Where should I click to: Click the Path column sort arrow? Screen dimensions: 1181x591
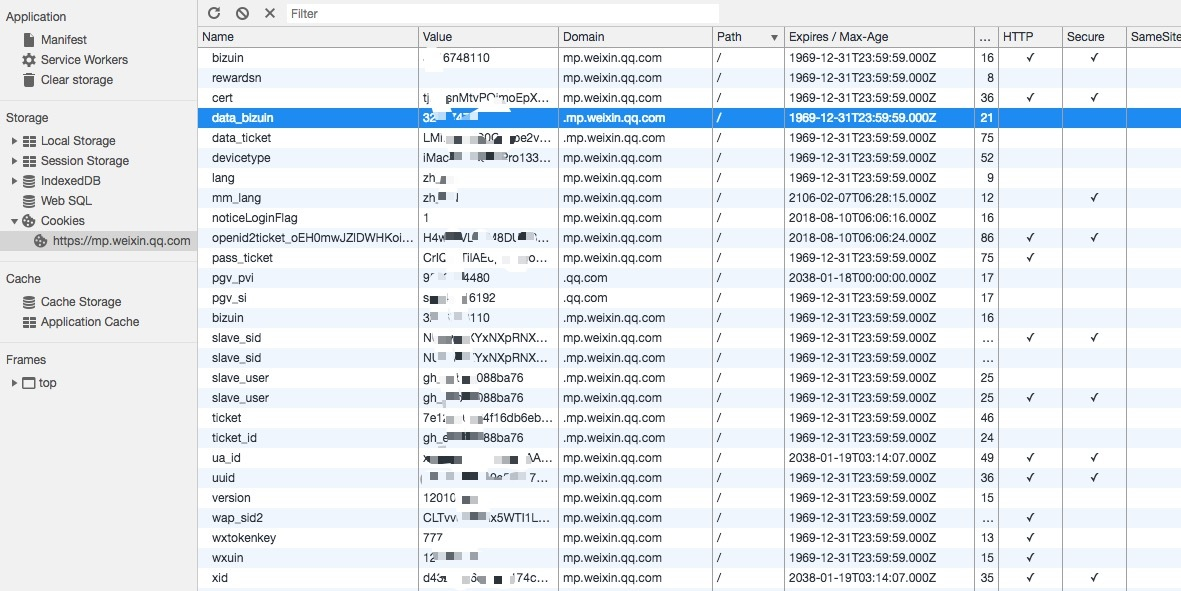point(774,38)
